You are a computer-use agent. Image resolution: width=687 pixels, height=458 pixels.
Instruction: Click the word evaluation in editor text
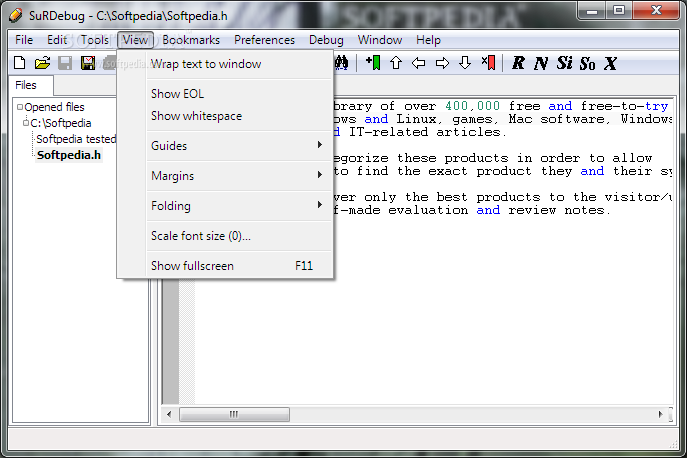click(x=428, y=210)
